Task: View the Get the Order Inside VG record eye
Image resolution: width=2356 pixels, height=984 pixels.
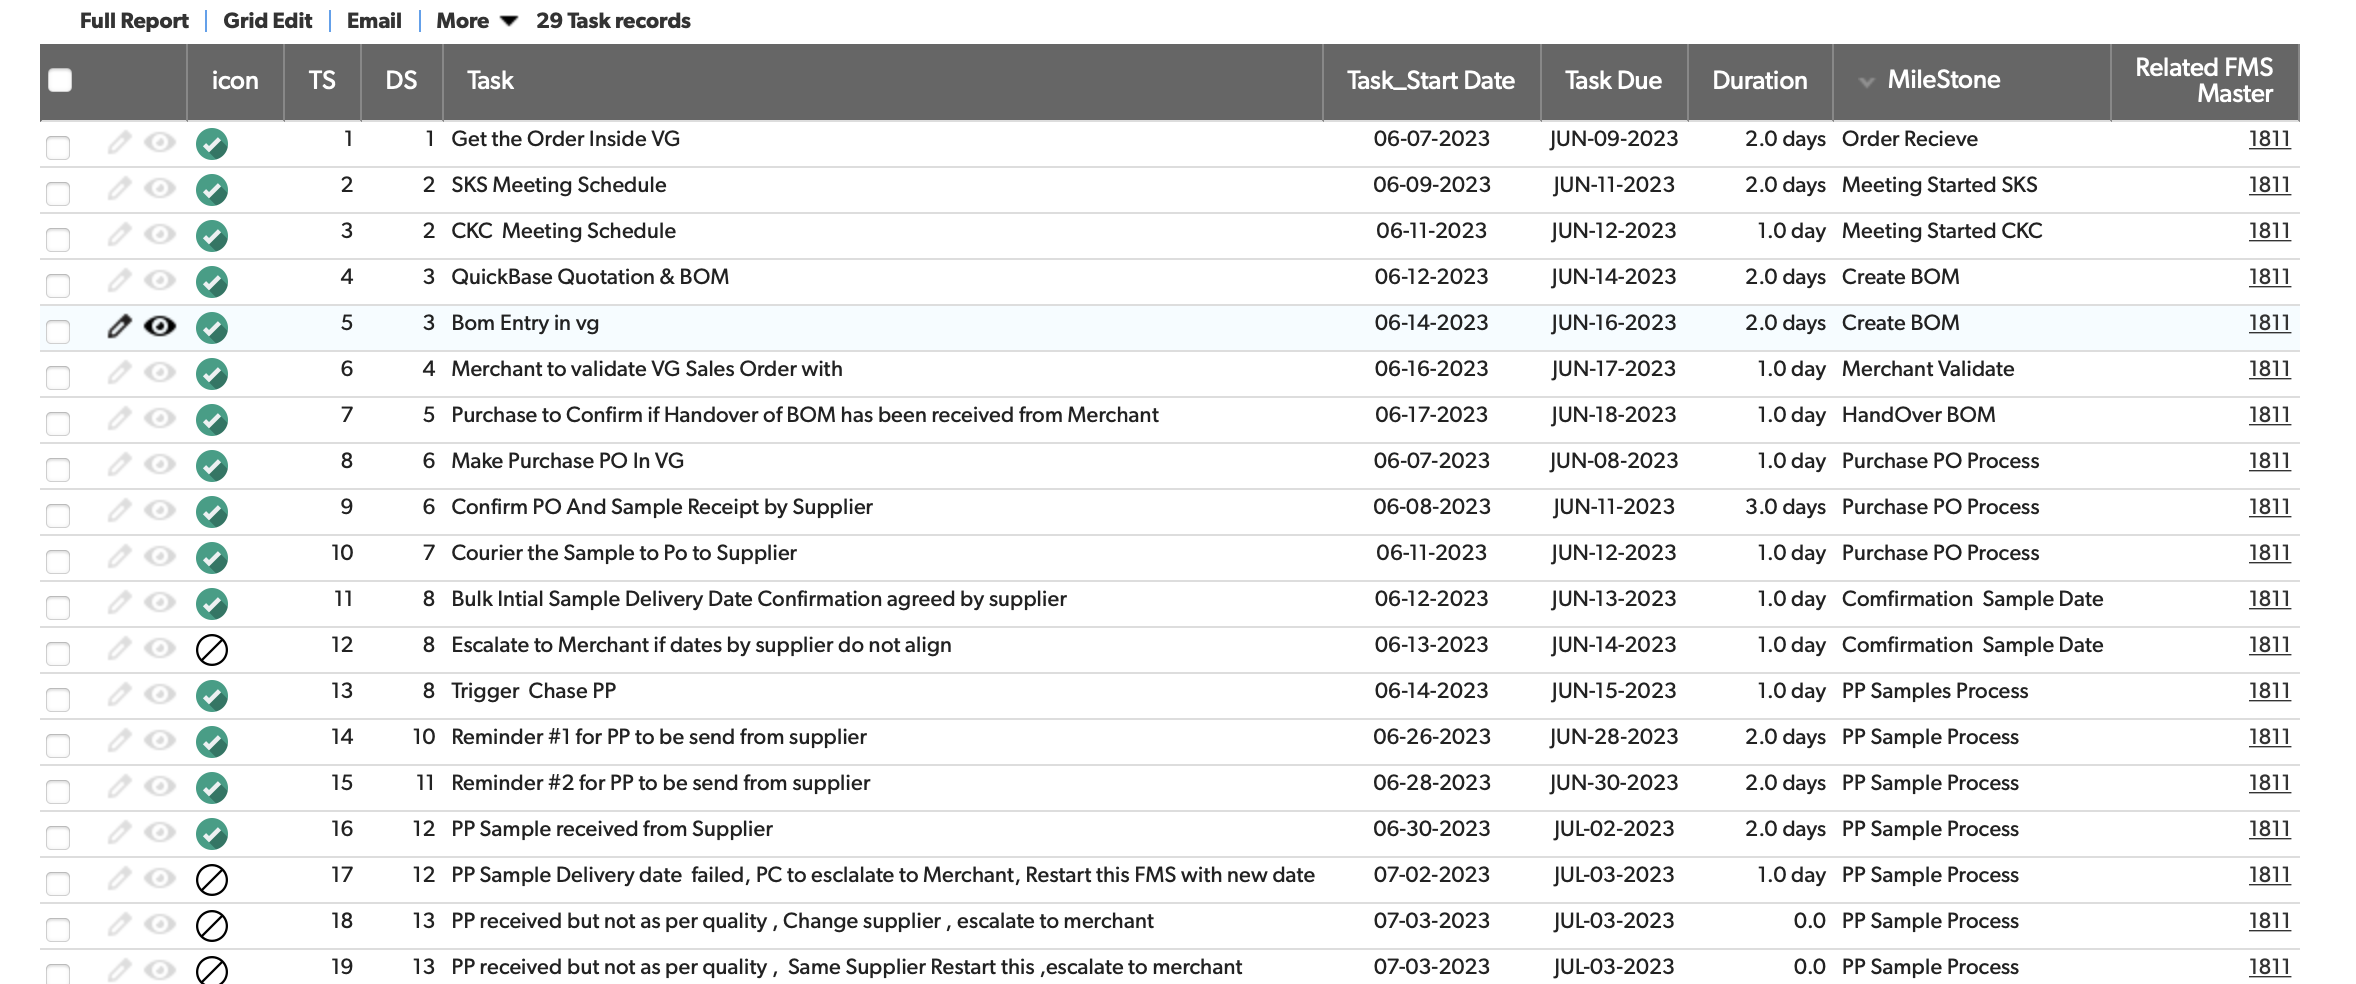Action: 160,142
